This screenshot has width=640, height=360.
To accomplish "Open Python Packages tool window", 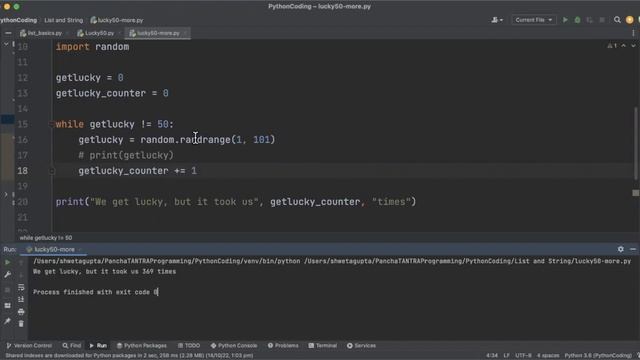I will pyautogui.click(x=142, y=346).
